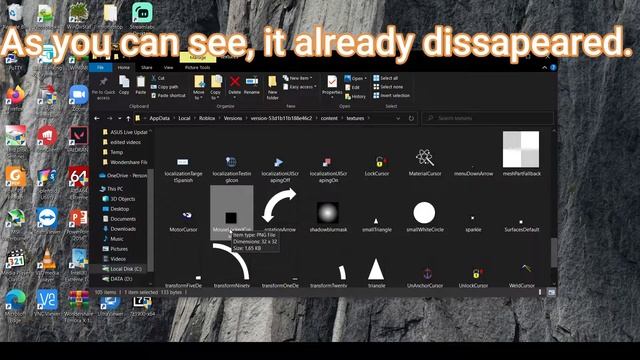The width and height of the screenshot is (640, 360).
Task: Click Paste shortcut in the ribbon
Action: point(168,96)
